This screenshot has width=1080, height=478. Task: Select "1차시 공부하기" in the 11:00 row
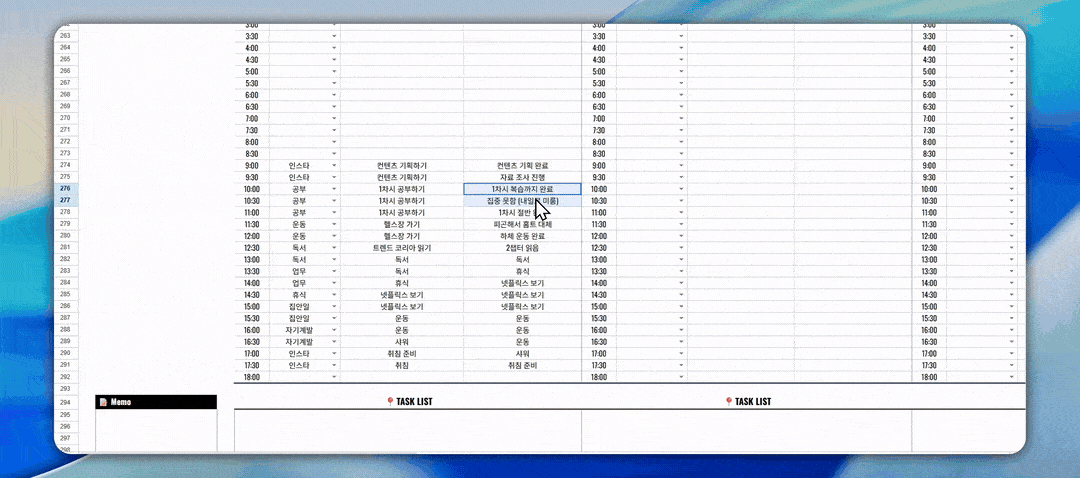tap(402, 213)
